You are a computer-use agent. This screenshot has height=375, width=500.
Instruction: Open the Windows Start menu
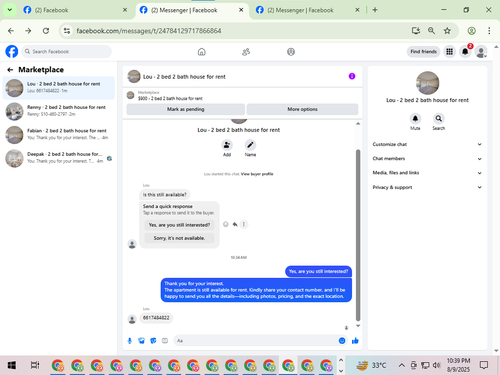[12, 365]
